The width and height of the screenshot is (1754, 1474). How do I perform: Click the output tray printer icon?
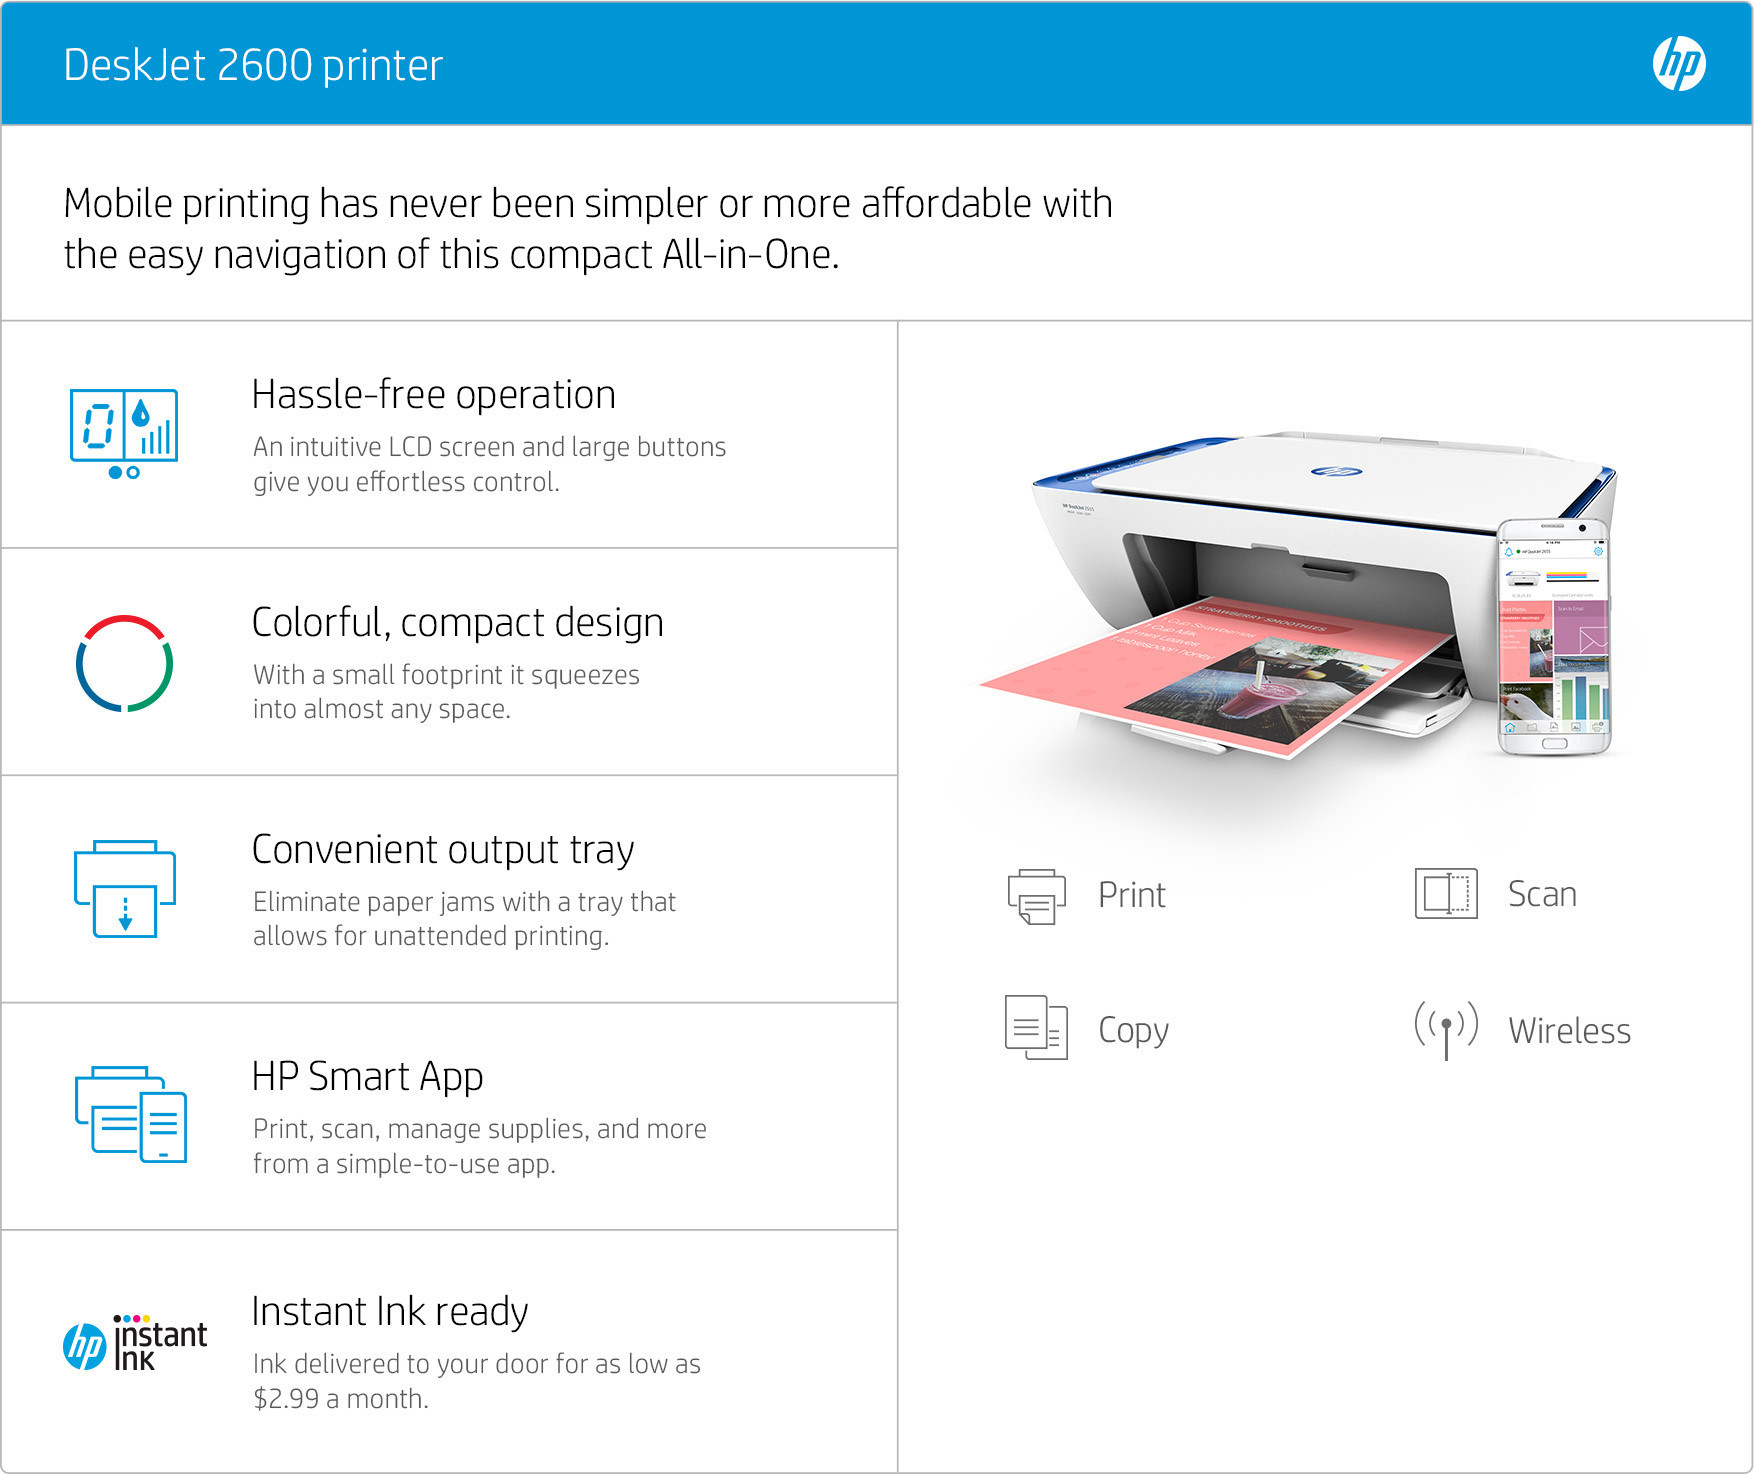point(125,888)
